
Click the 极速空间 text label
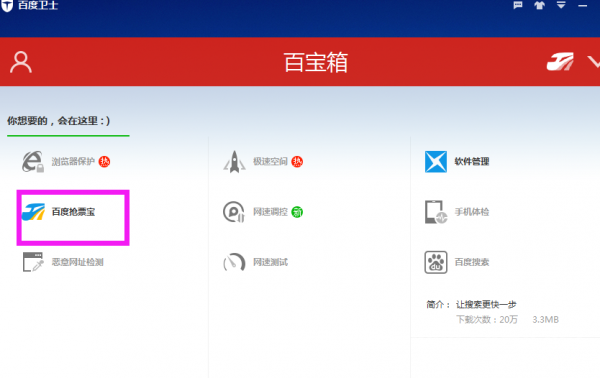270,161
